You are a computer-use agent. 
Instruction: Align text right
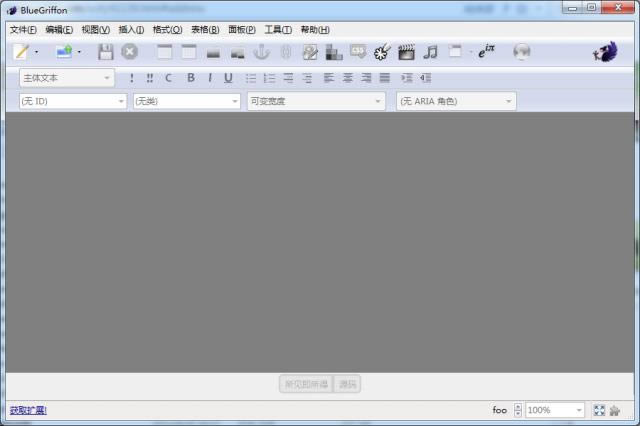(x=366, y=78)
